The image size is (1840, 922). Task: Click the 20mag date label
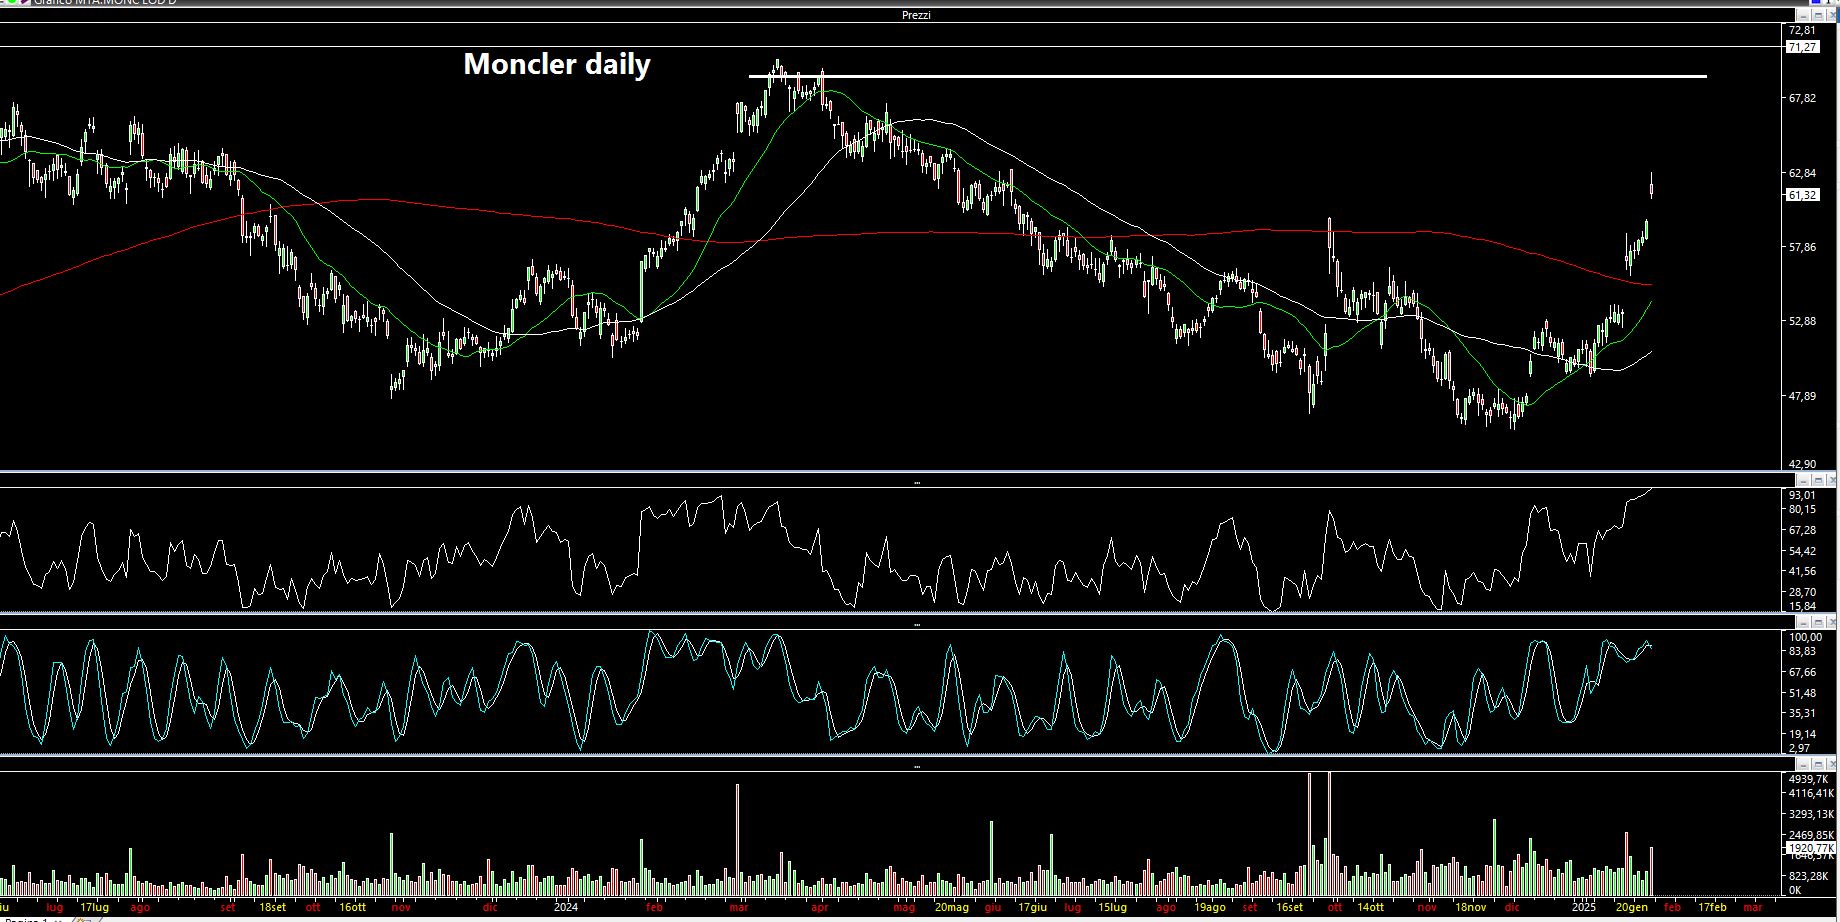952,907
